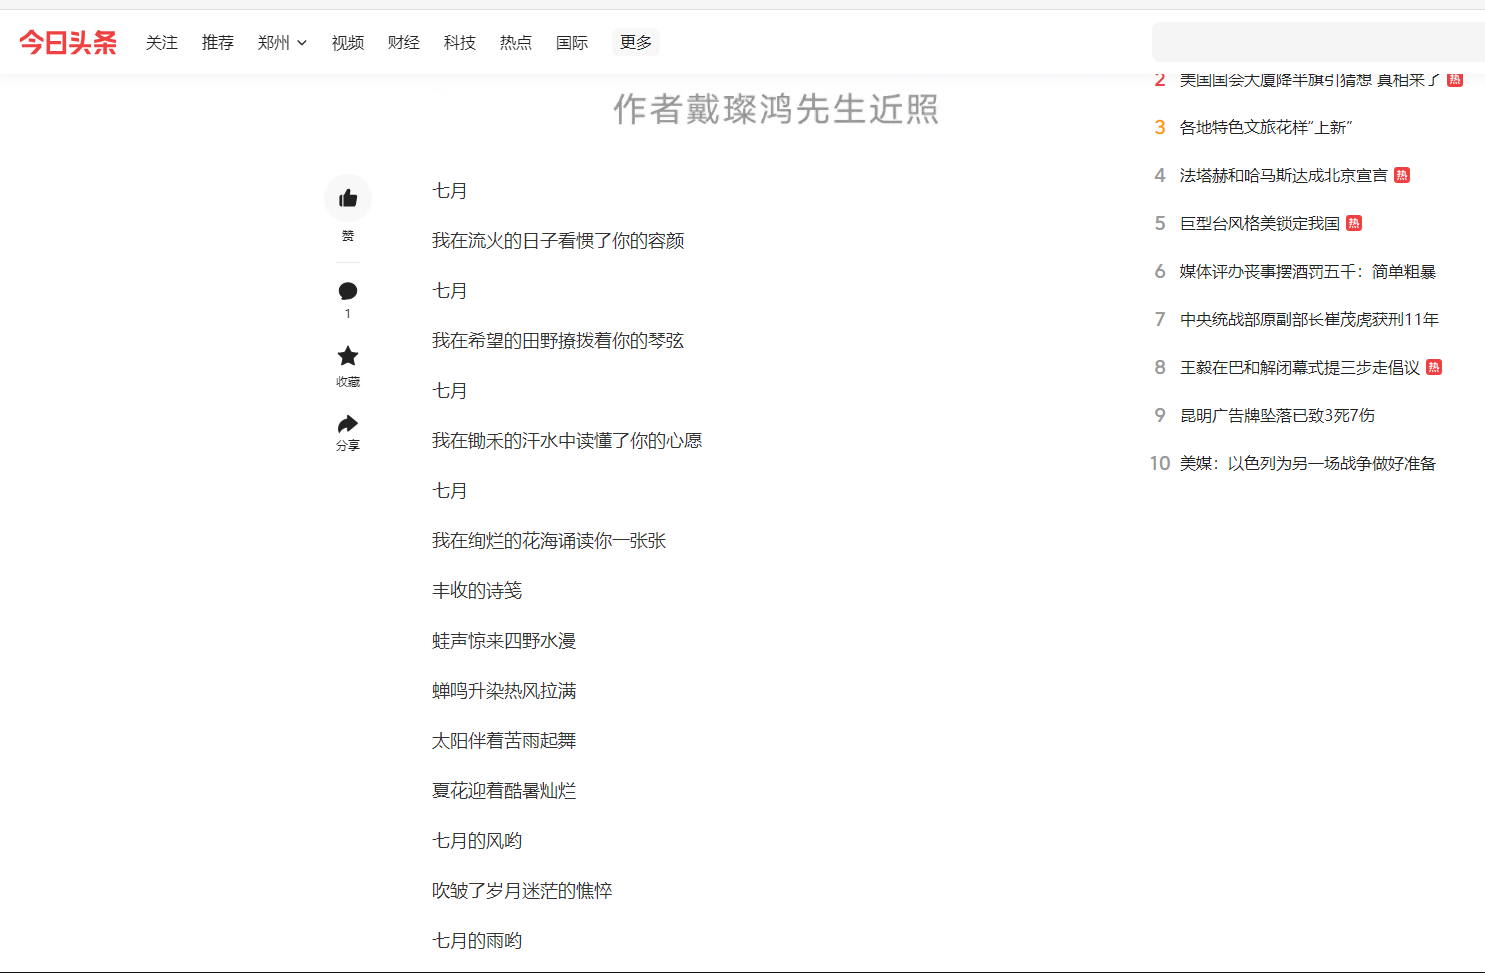The image size is (1485, 973).
Task: Click line 吹皱了岁月迷茫的憔悴
Action: 522,891
